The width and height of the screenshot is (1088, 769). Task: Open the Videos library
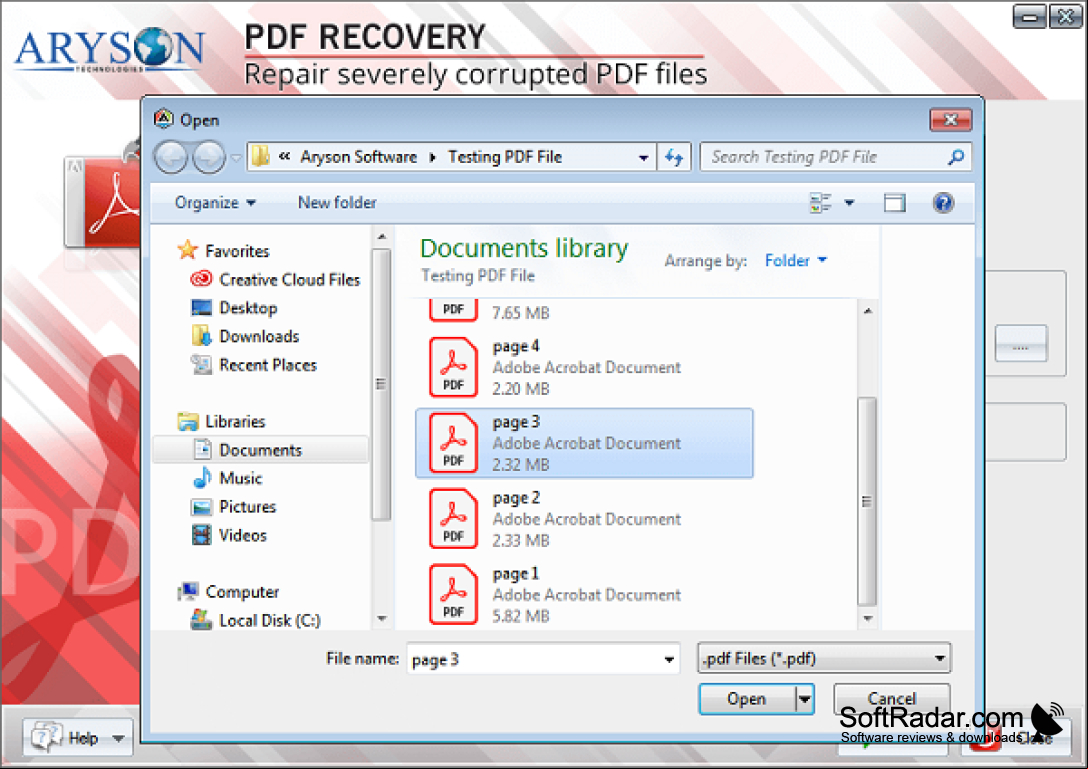point(242,535)
